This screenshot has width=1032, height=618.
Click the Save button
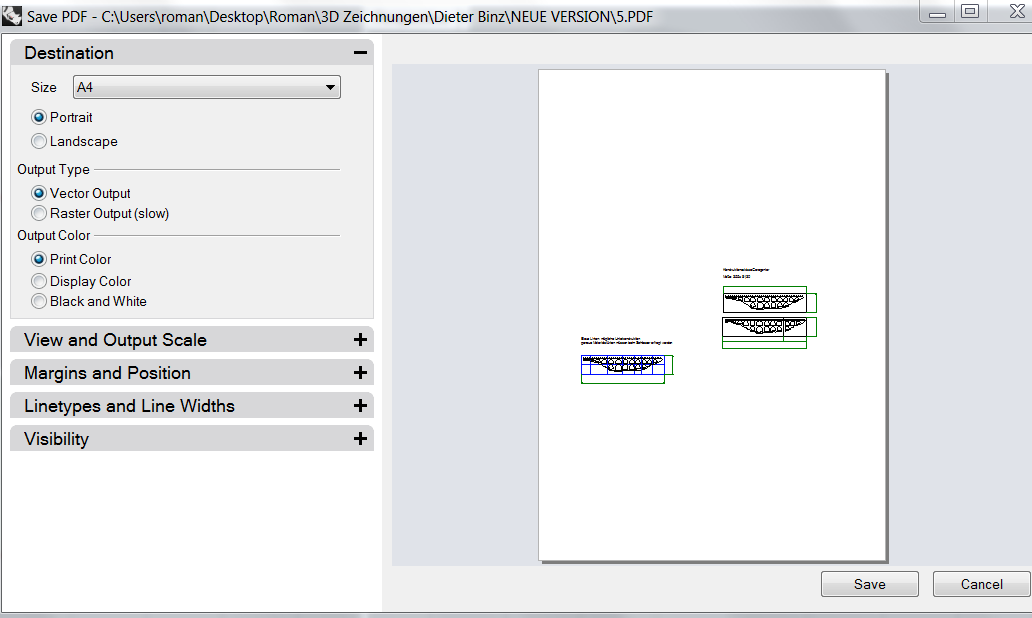[x=869, y=584]
